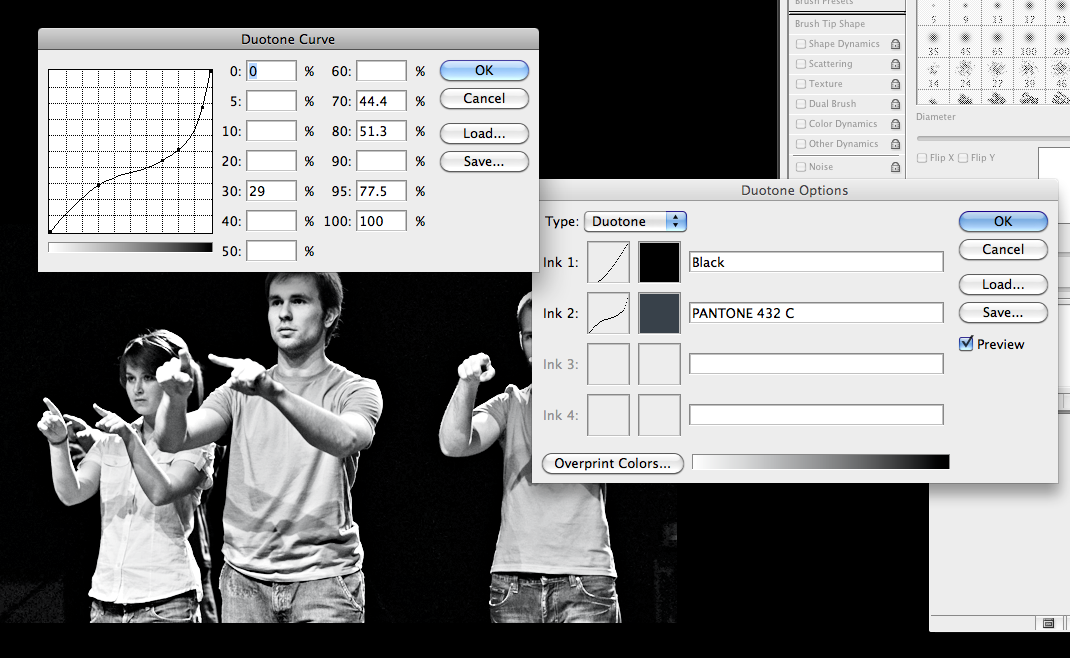Click the Ink 2 name field PANTONE 432 C
This screenshot has width=1070, height=658.
pos(816,313)
